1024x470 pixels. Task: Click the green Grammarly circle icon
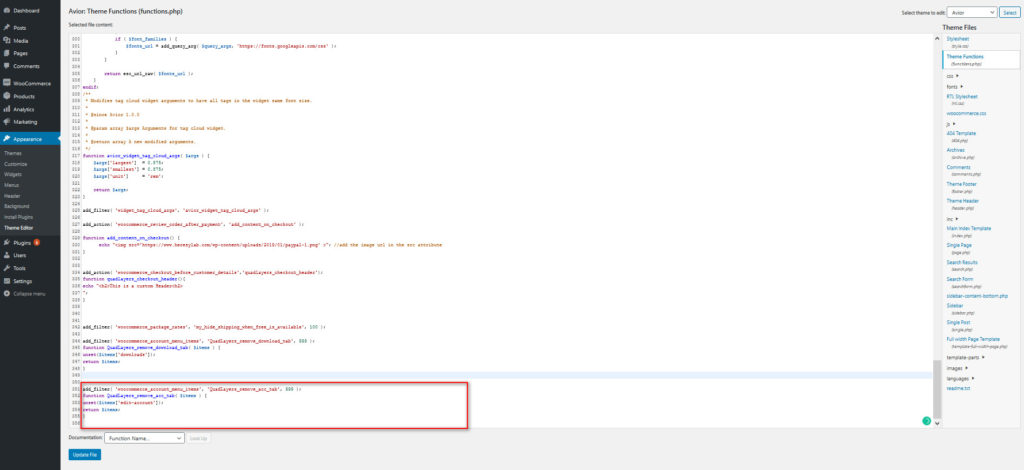(926, 421)
